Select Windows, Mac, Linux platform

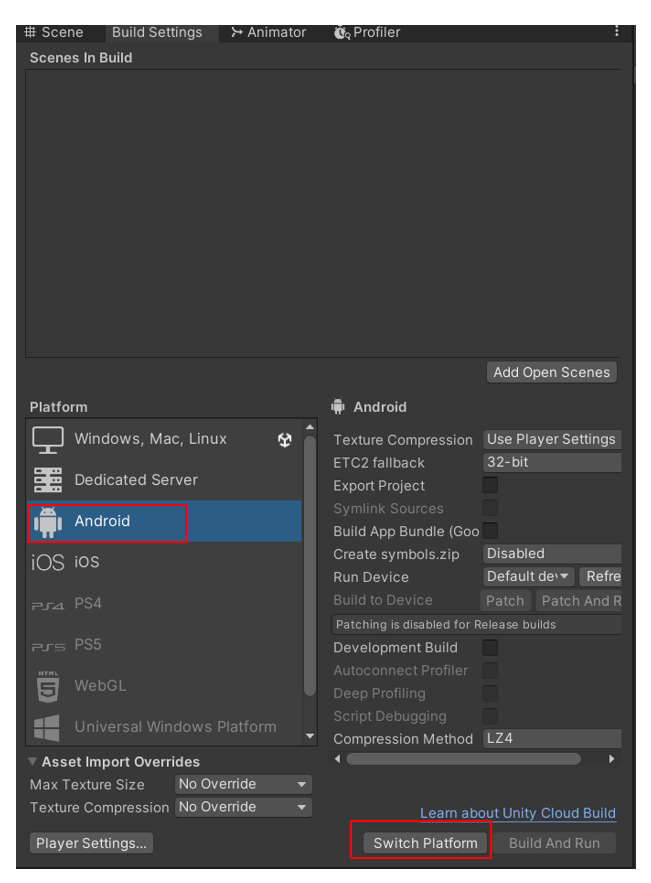(164, 439)
